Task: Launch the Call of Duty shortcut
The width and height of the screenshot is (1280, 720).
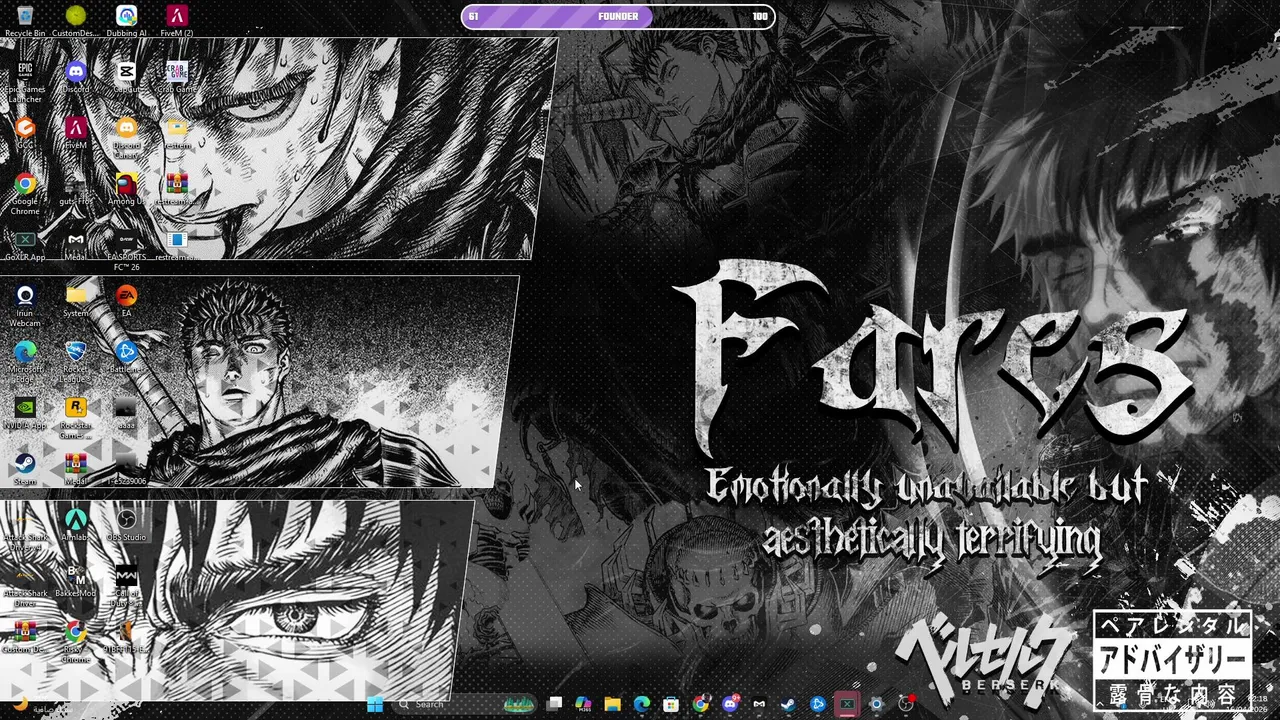Action: 126,585
